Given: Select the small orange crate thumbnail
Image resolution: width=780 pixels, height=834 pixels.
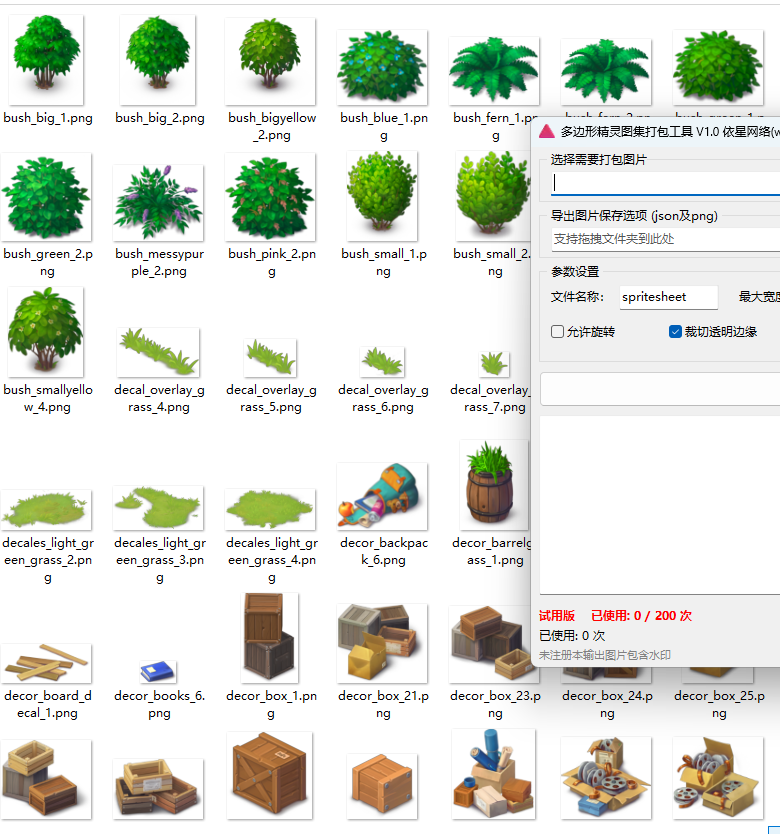Looking at the screenshot, I should pos(382,786).
